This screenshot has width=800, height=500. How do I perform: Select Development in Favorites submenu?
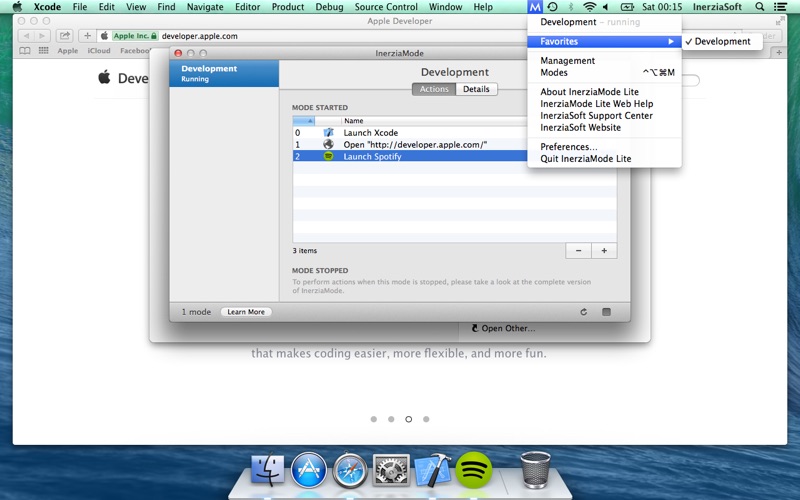[722, 41]
